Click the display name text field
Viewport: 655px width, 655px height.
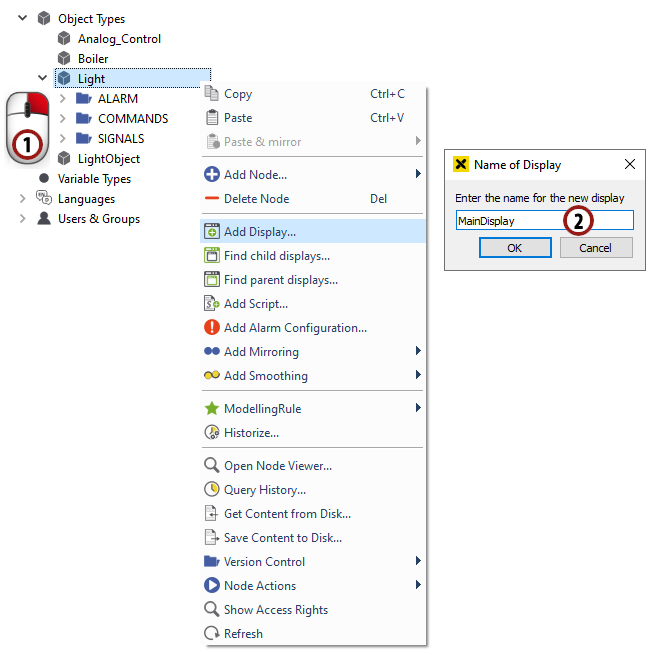pyautogui.click(x=510, y=220)
